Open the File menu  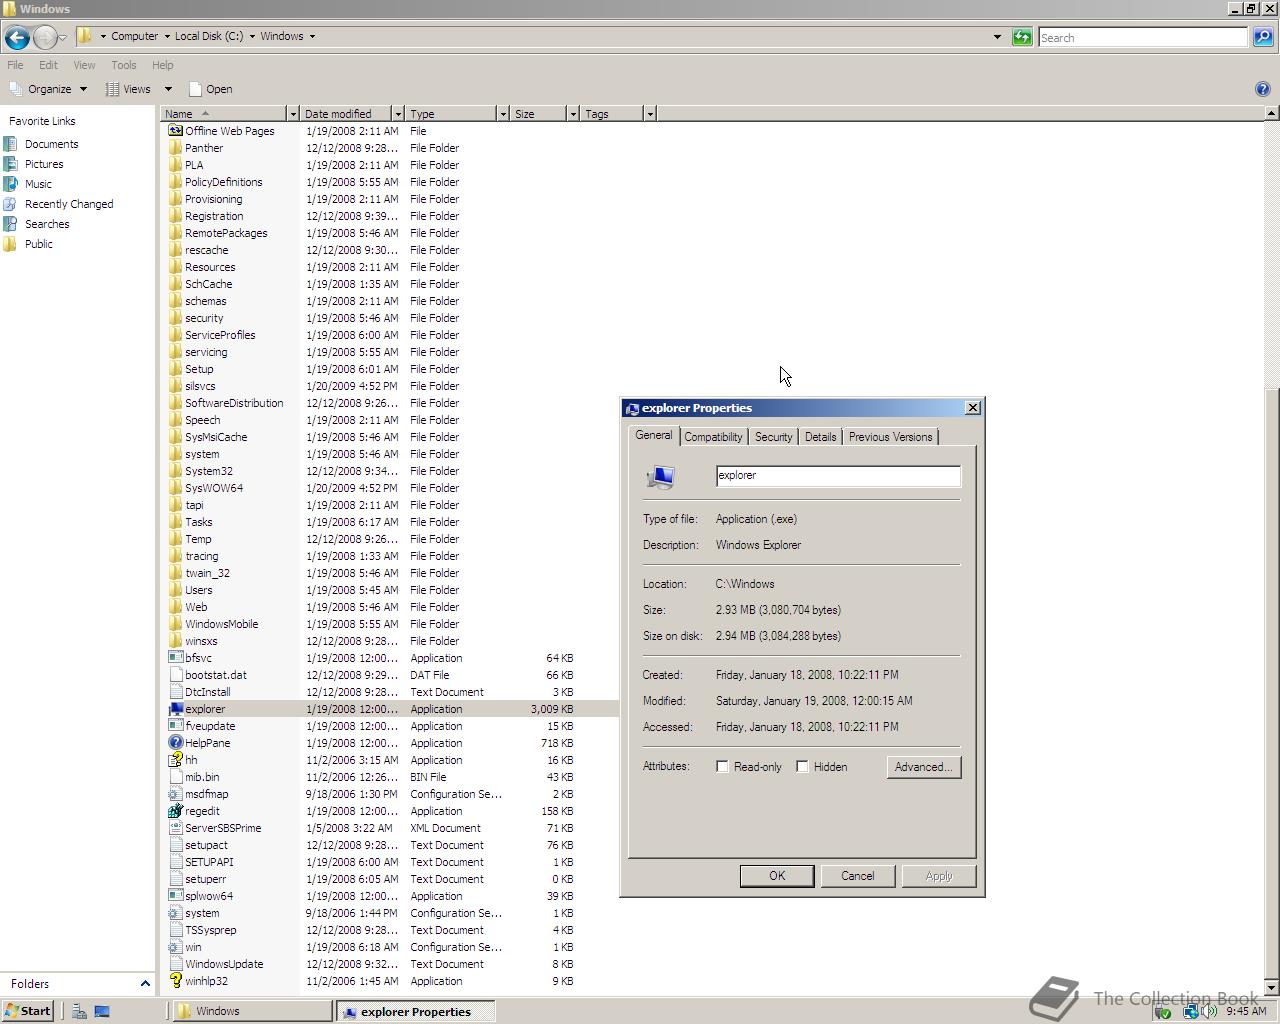click(15, 65)
